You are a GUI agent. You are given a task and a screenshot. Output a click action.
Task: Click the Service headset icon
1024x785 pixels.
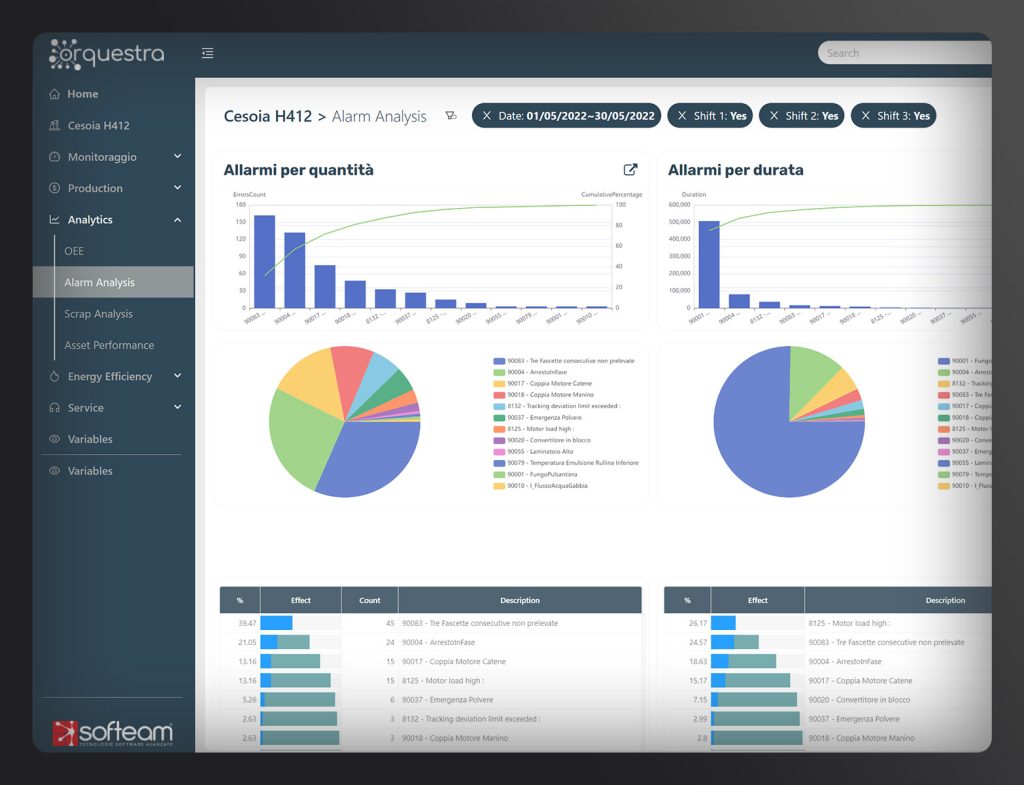(x=55, y=408)
